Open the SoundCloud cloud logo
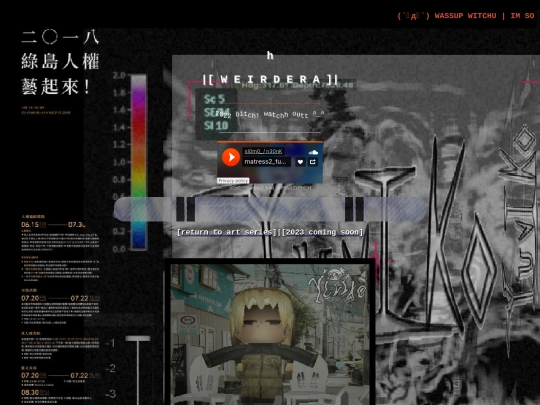 pyautogui.click(x=313, y=152)
